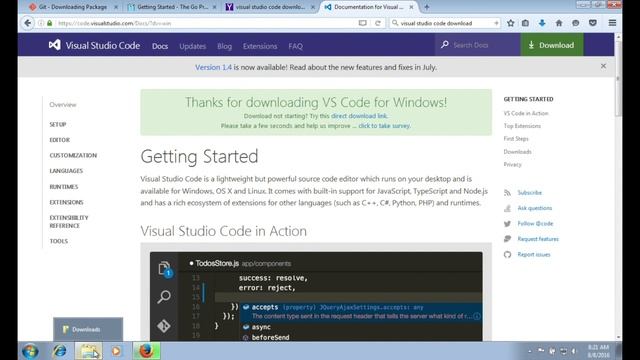Click the Request features chat icon

(507, 239)
